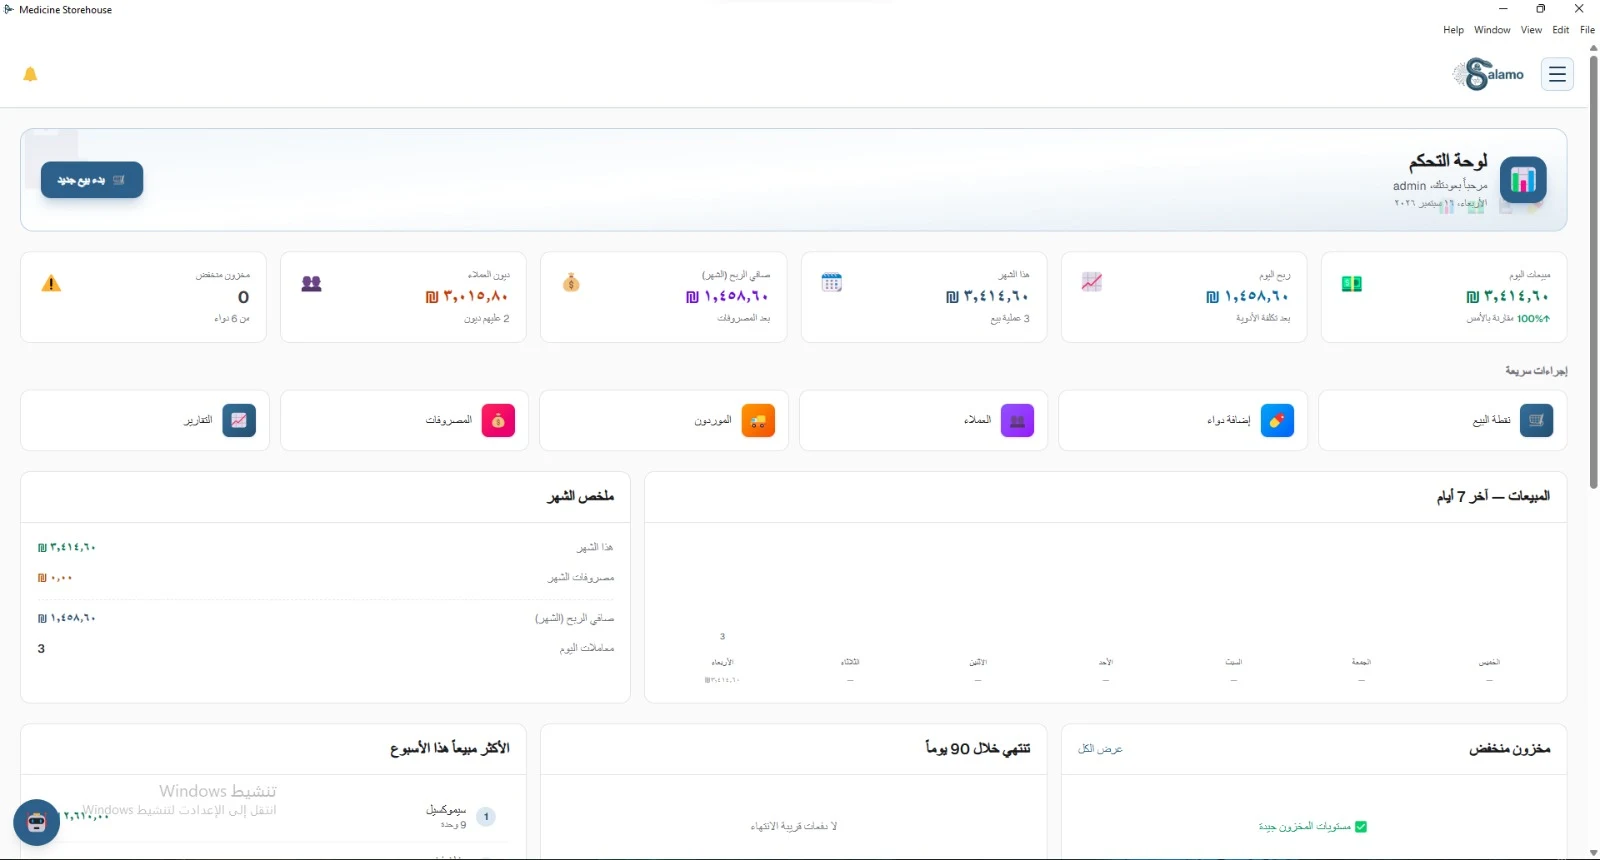1600x860 pixels.
Task: Click صافي الربح (الشهر) row in ملخص الشهر
Action: coord(326,619)
